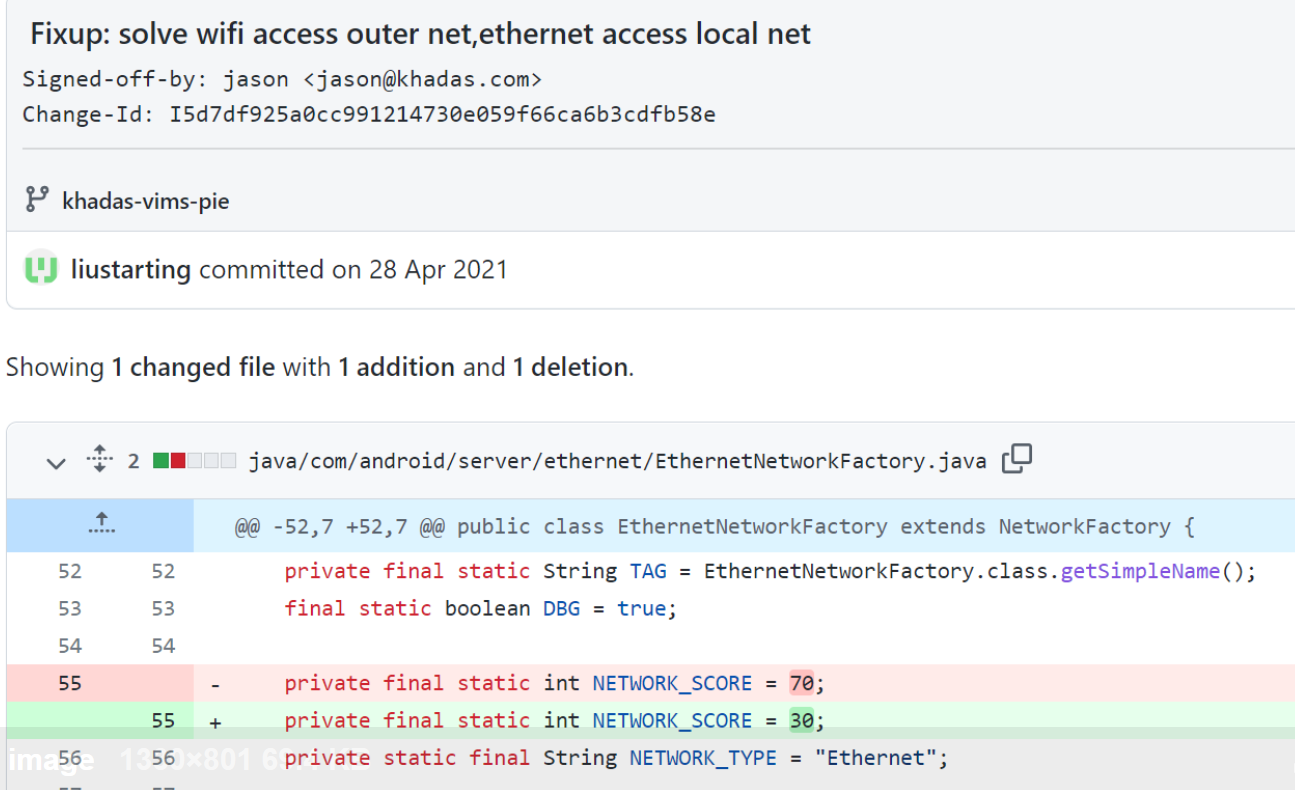
Task: Open the liustarting author profile name
Action: tap(131, 270)
